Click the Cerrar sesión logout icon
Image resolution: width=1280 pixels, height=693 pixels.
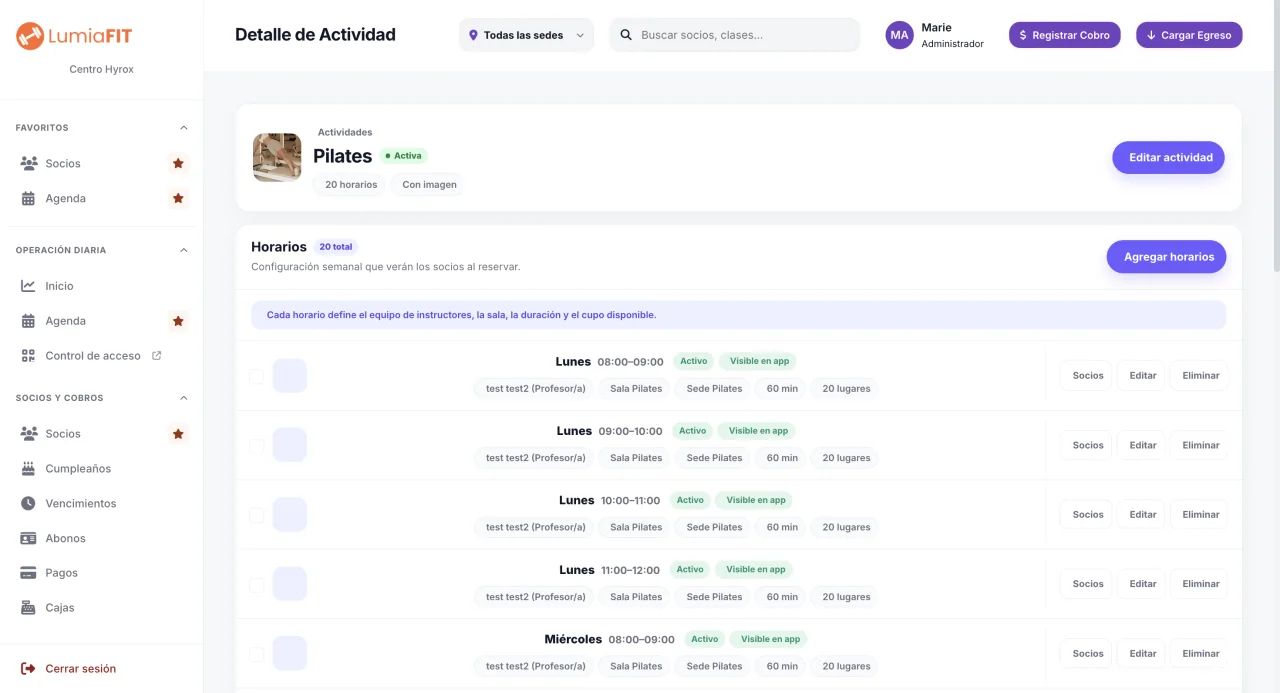[28, 668]
